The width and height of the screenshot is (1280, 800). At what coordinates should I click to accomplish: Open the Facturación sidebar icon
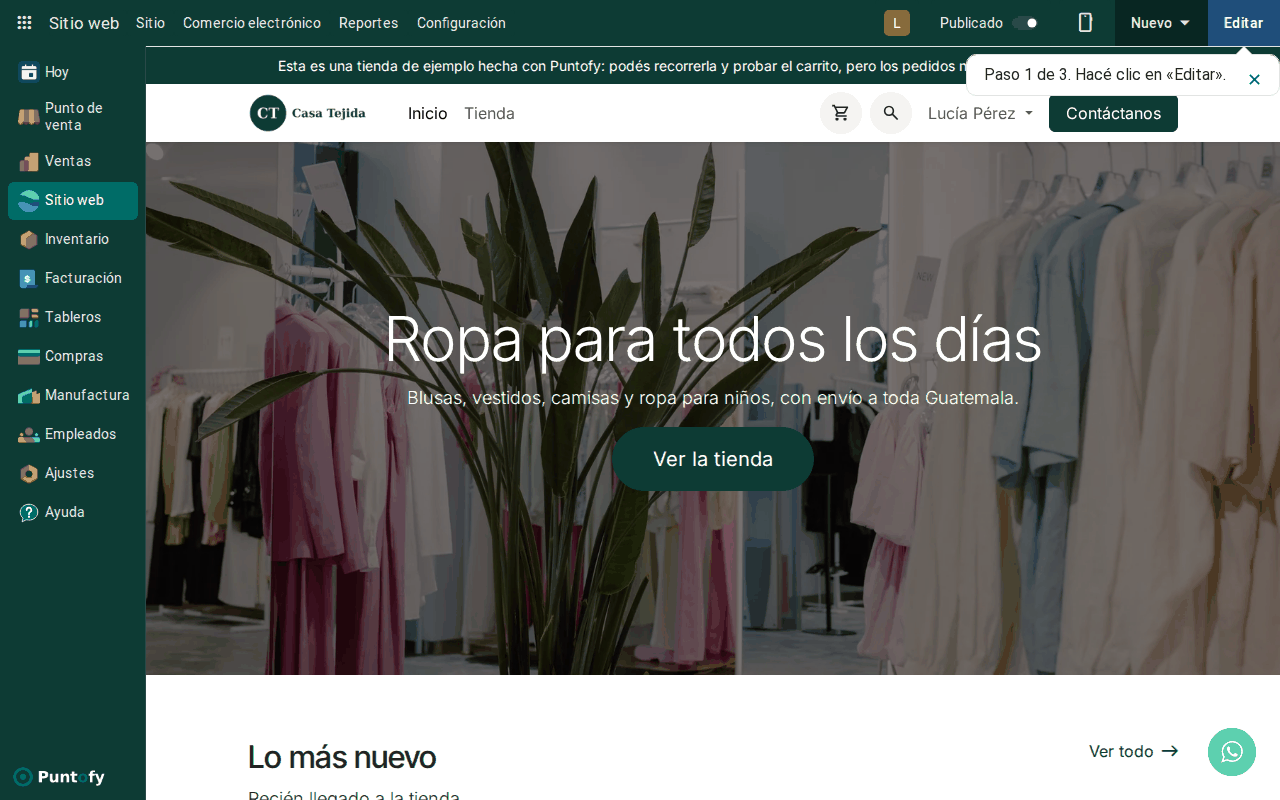tap(29, 278)
